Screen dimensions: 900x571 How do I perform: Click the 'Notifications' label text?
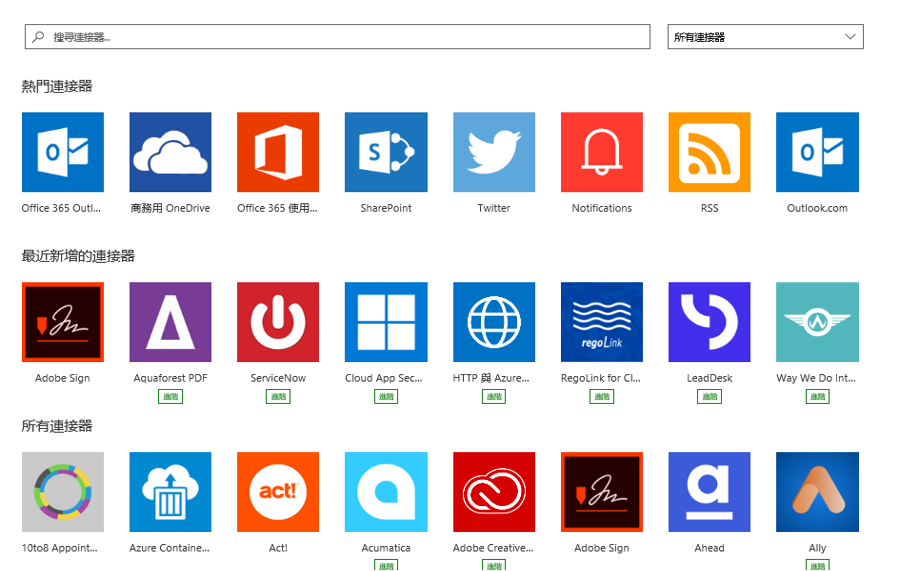(602, 208)
